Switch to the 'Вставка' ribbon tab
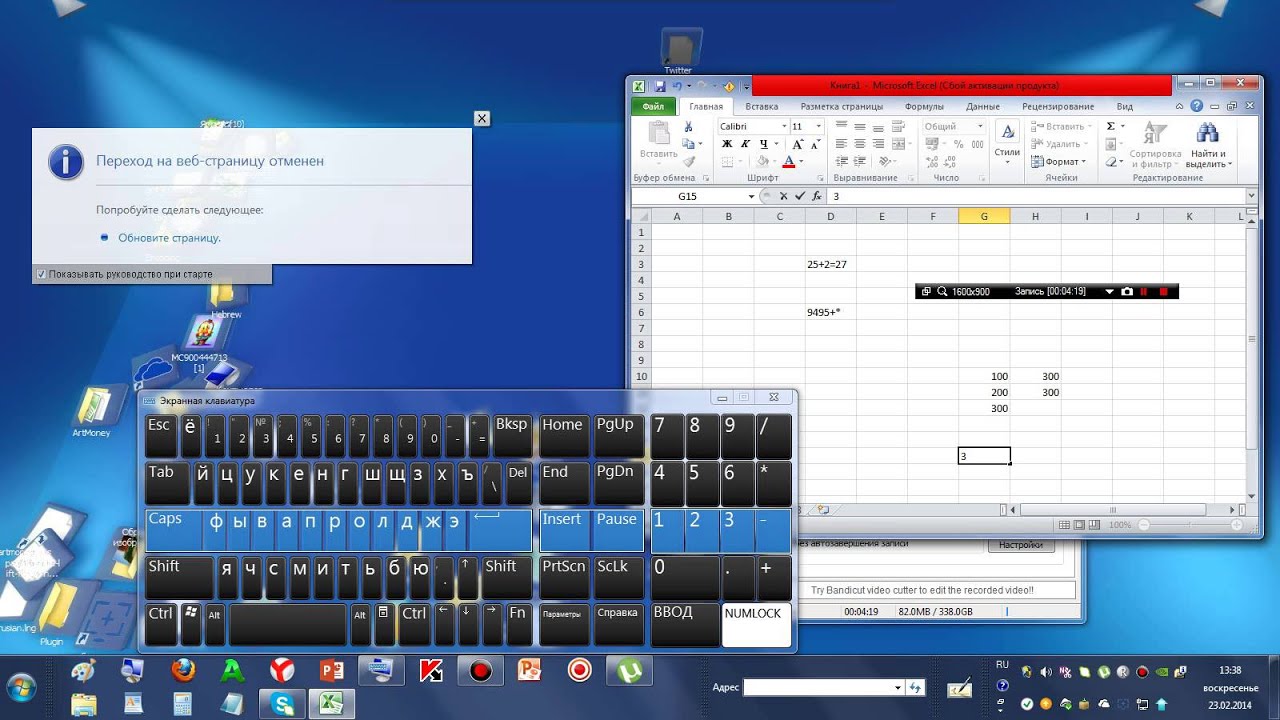This screenshot has height=720, width=1280. (762, 106)
